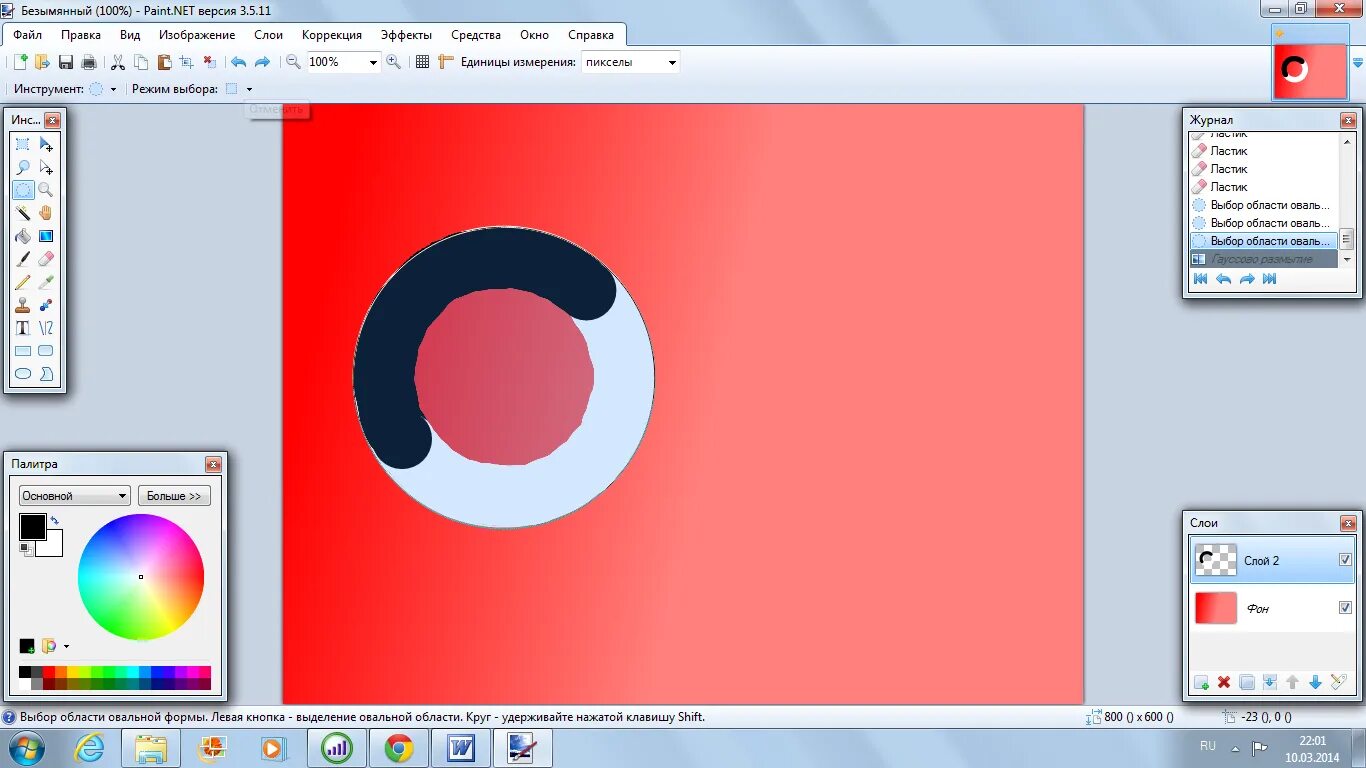The width and height of the screenshot is (1366, 768).
Task: Open the Слои menu
Action: (269, 35)
